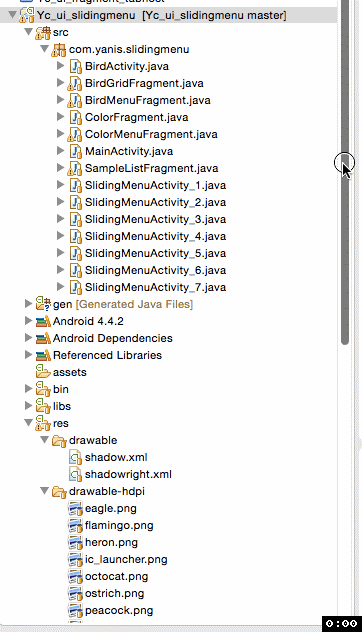The height and width of the screenshot is (632, 362).
Task: Click the octocat.png image icon
Action: tap(75, 576)
